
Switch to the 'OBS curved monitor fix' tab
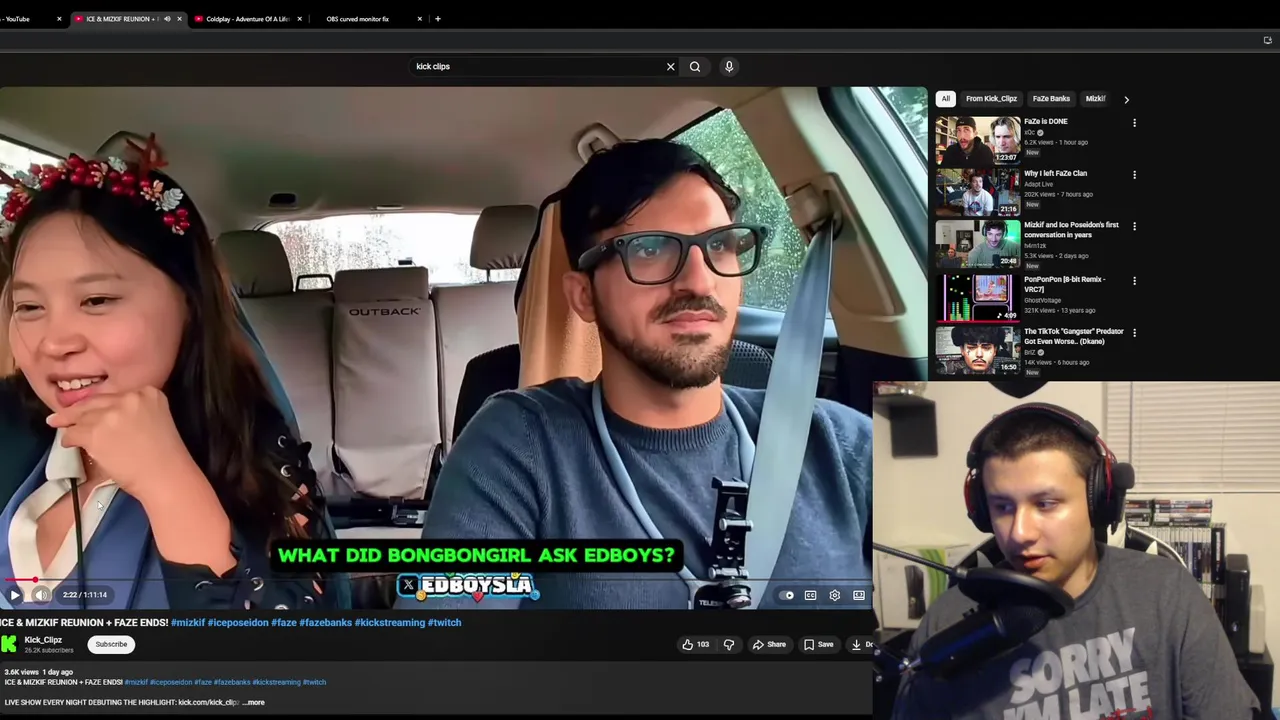(357, 19)
